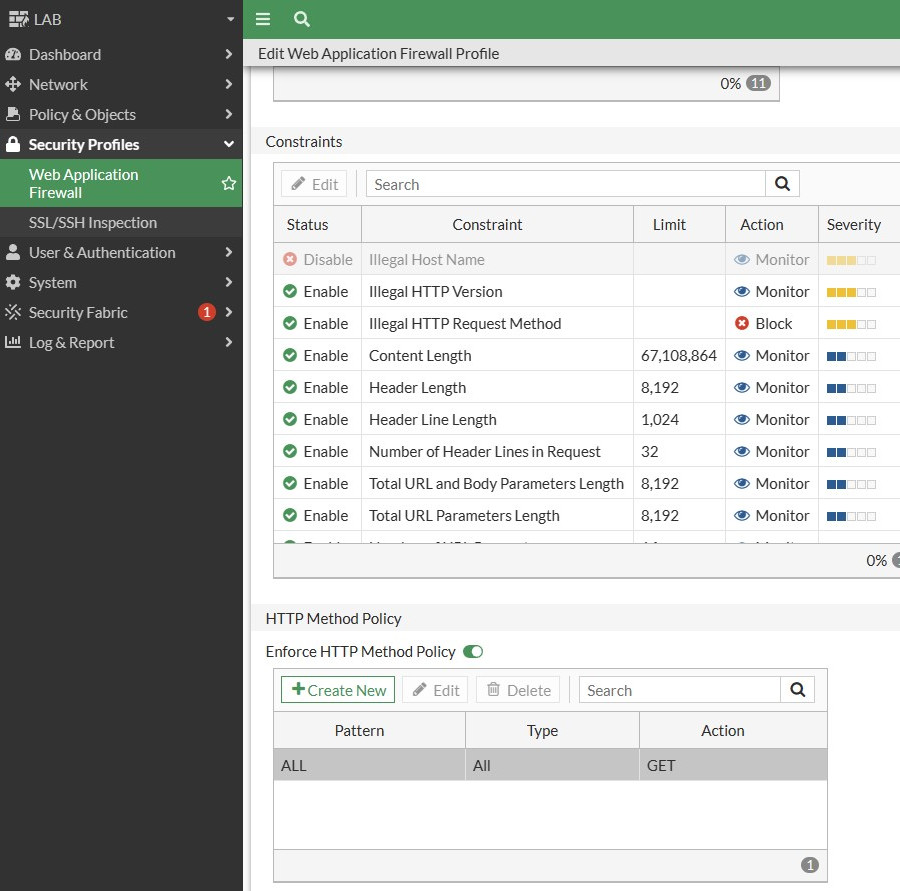The height and width of the screenshot is (891, 900).
Task: Click the Dashboard gauge icon
Action: (x=13, y=55)
